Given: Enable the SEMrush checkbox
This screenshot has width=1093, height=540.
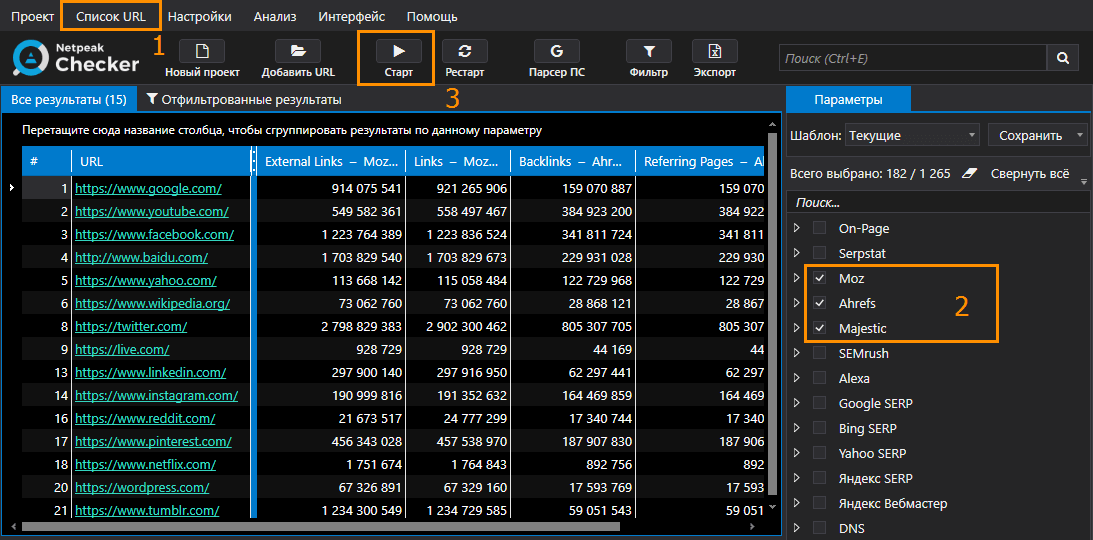Looking at the screenshot, I should 820,353.
